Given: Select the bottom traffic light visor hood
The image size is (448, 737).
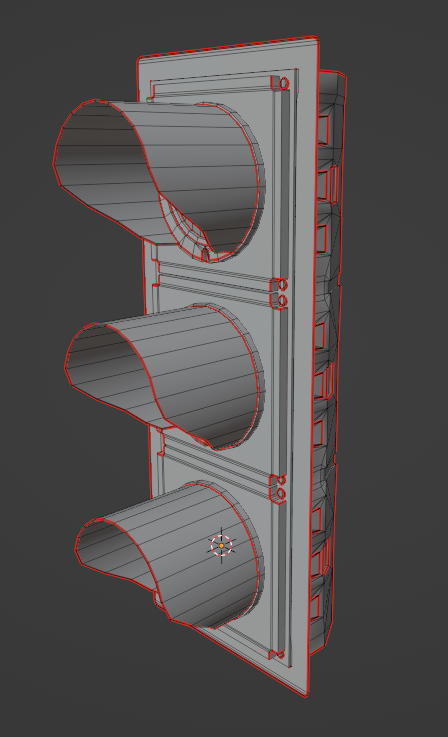Looking at the screenshot, I should pyautogui.click(x=169, y=555).
